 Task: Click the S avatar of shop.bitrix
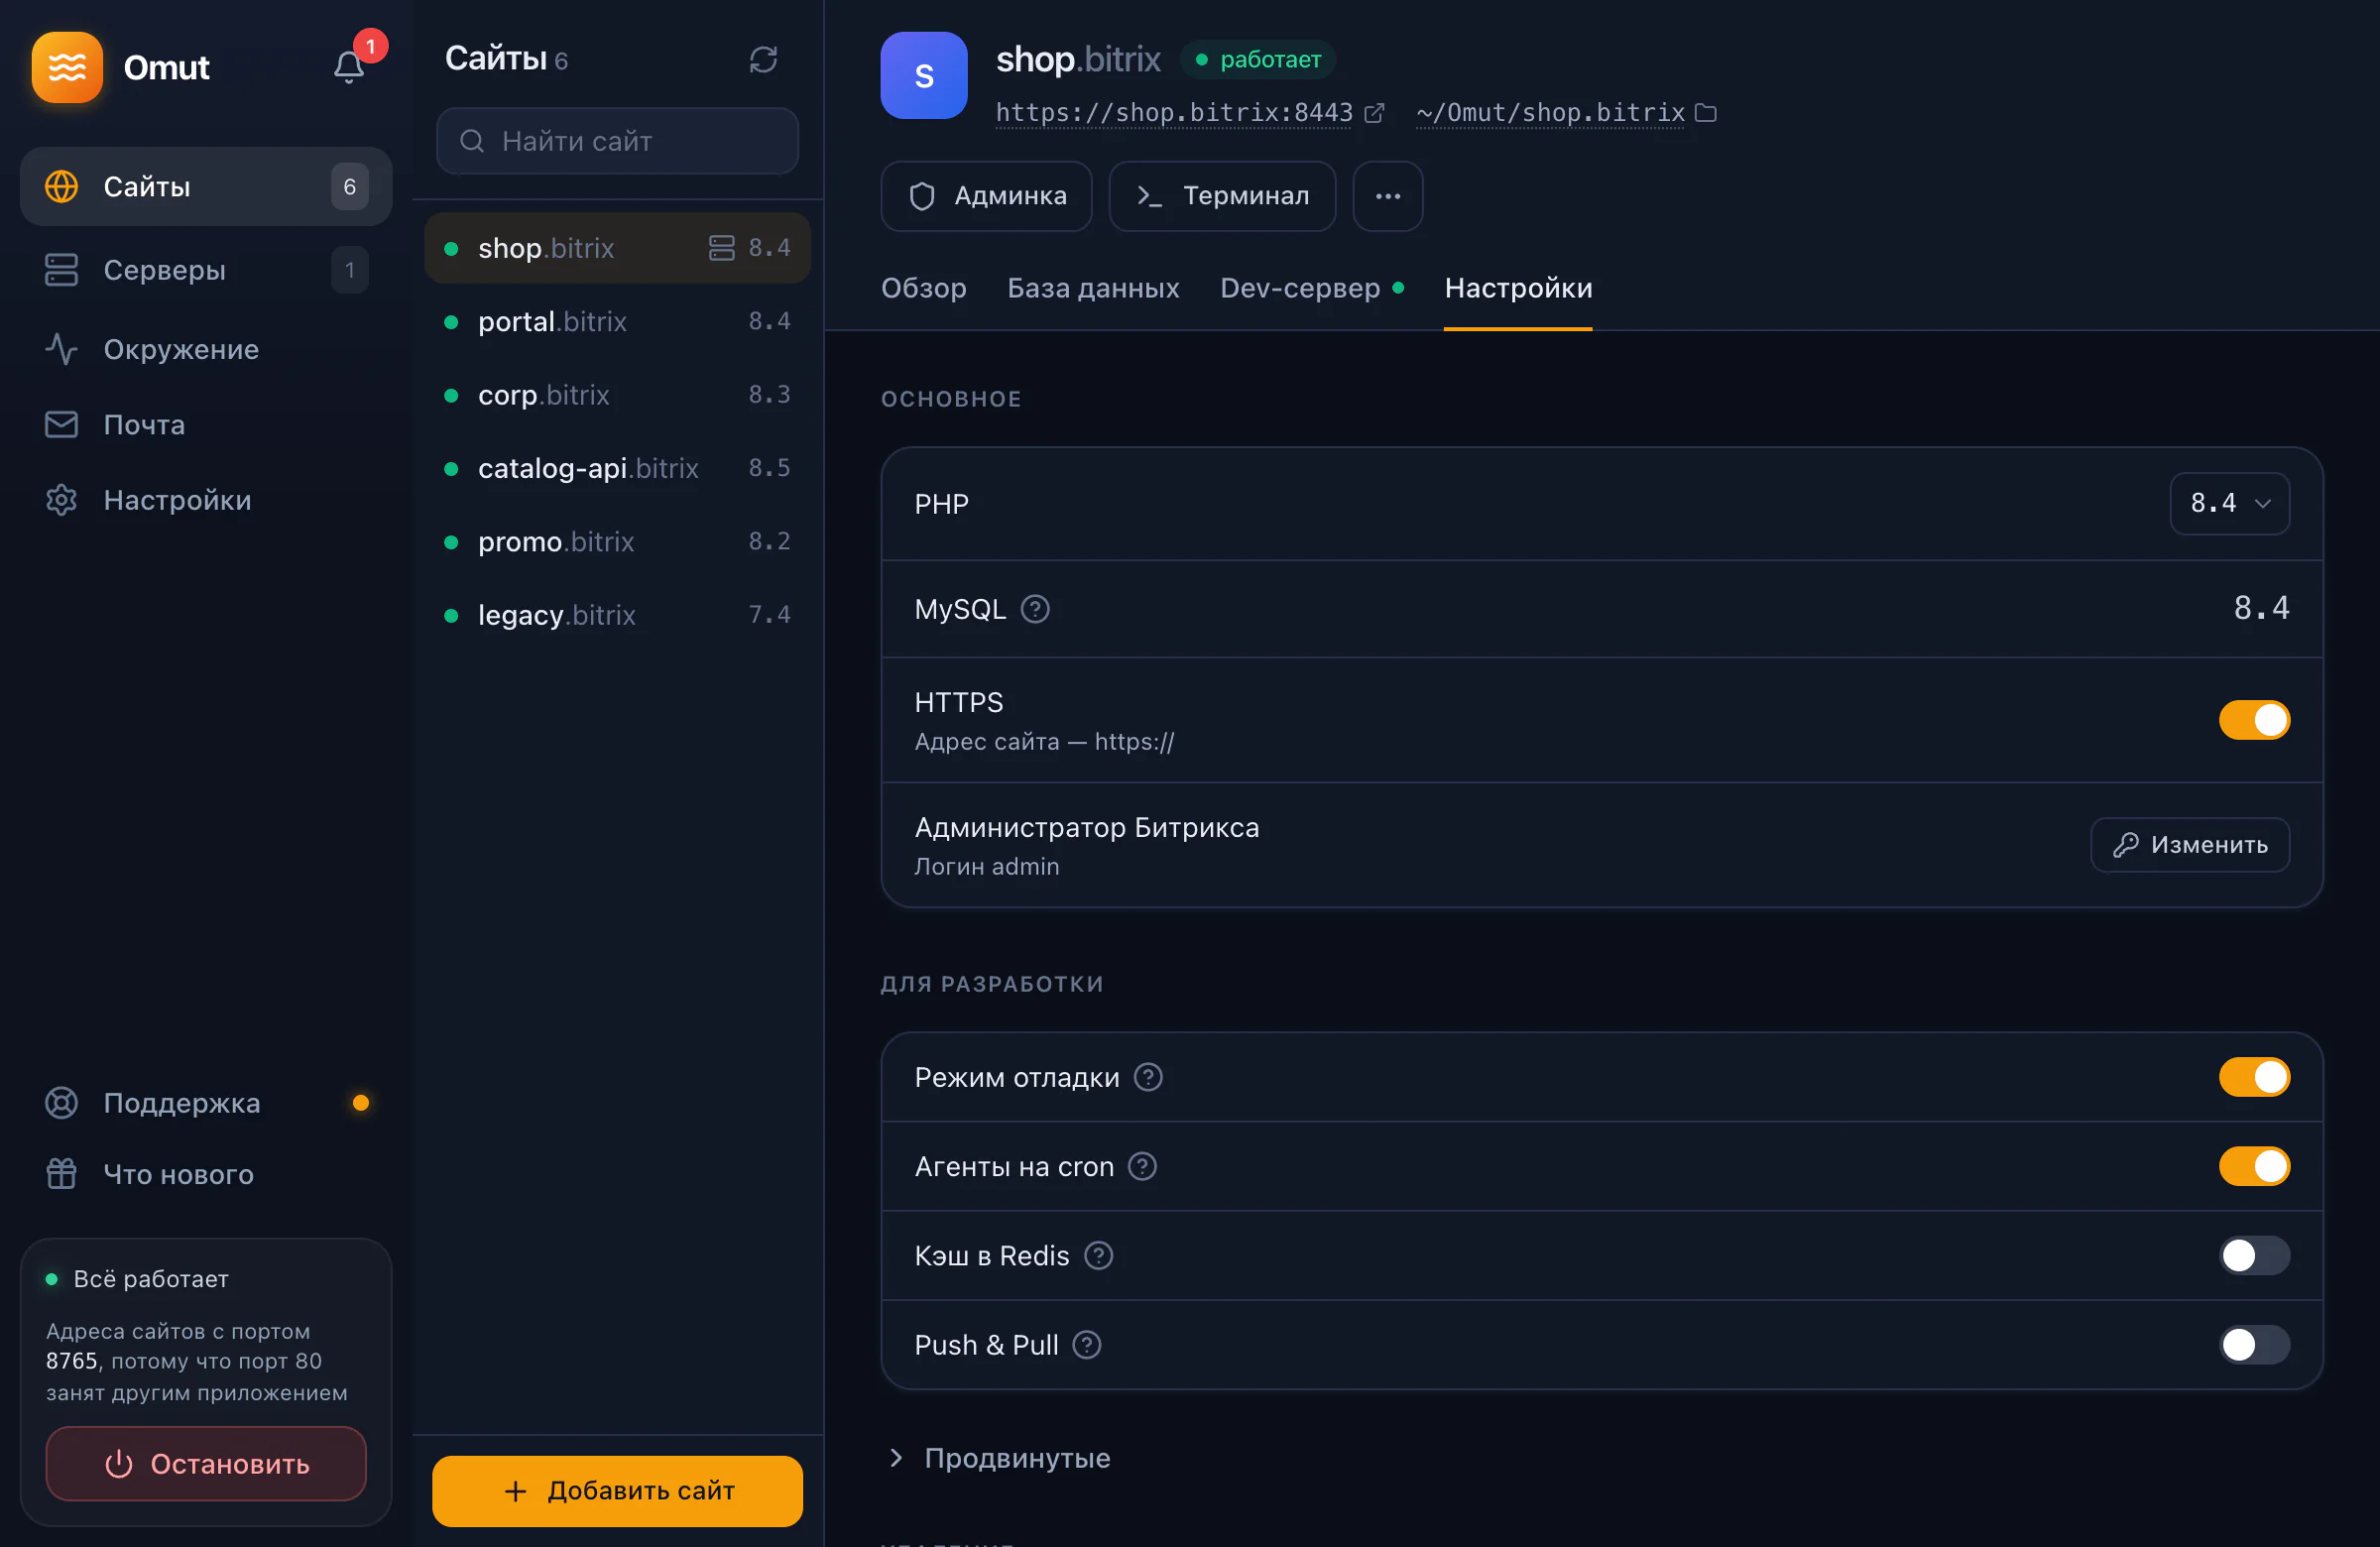point(923,75)
